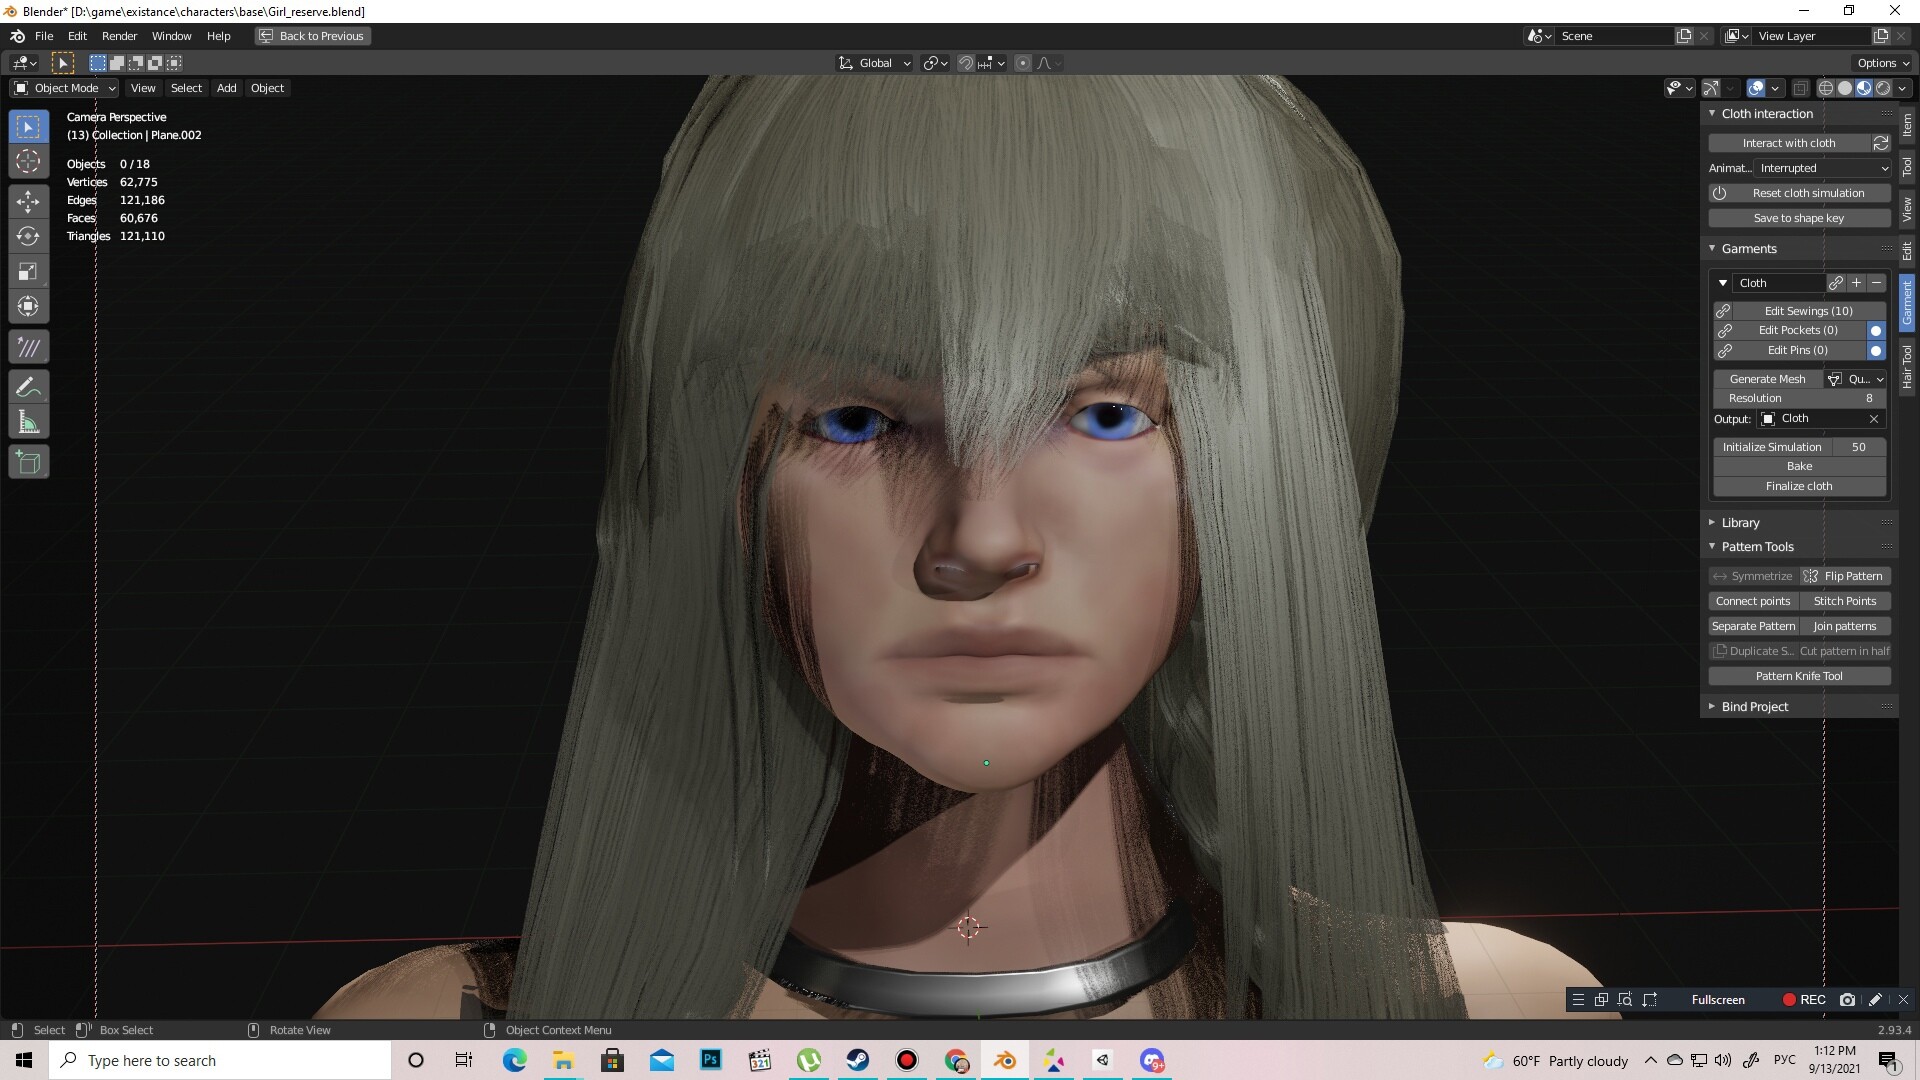Open the Global transform orientation dropdown
The image size is (1920, 1080).
[x=873, y=62]
